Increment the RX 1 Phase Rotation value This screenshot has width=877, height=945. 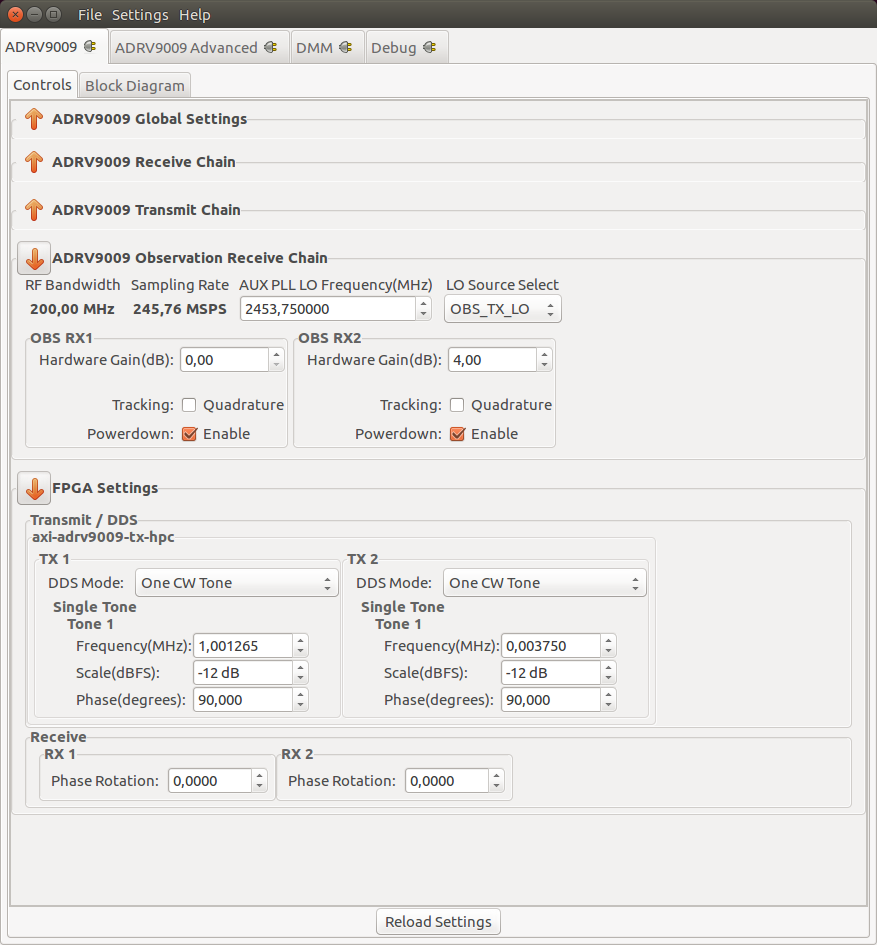261,775
